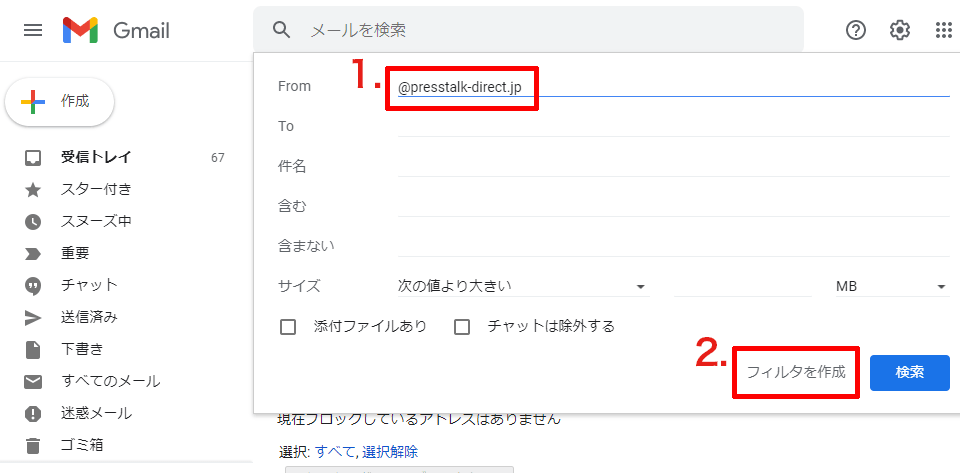Click the 選択解除 link

pyautogui.click(x=390, y=452)
